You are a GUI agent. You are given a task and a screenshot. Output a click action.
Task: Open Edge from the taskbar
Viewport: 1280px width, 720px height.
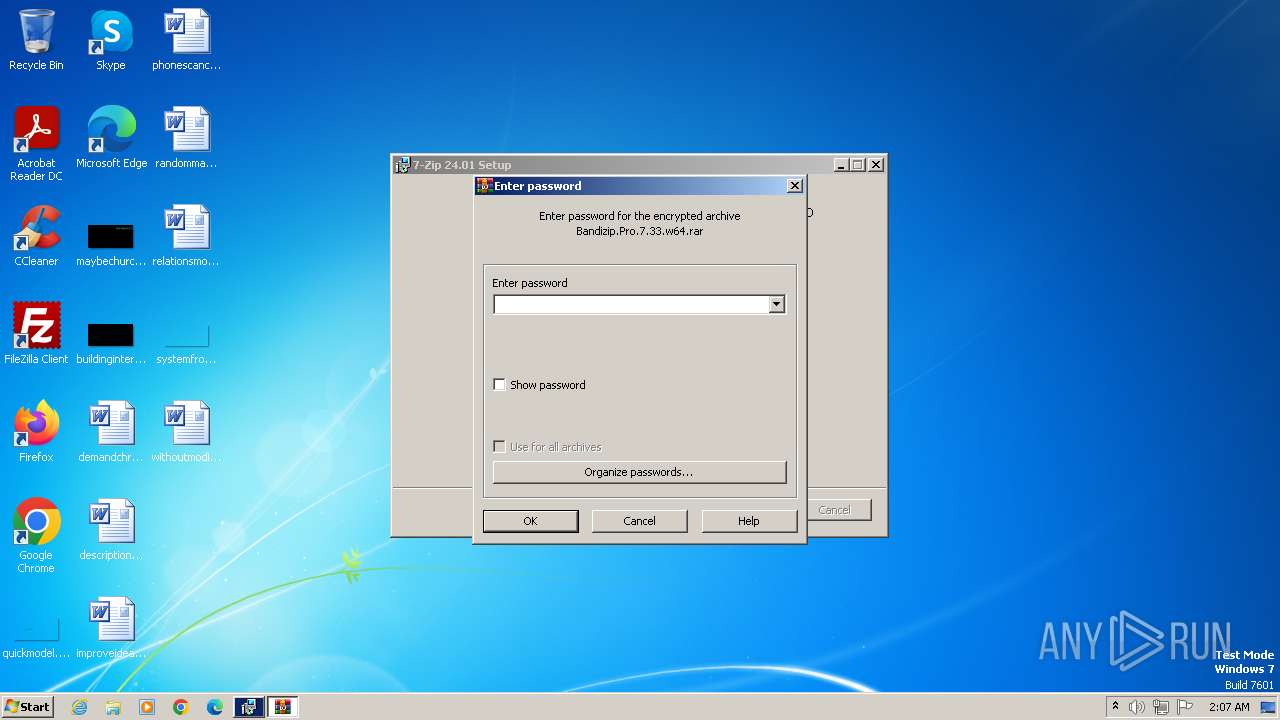(x=215, y=707)
